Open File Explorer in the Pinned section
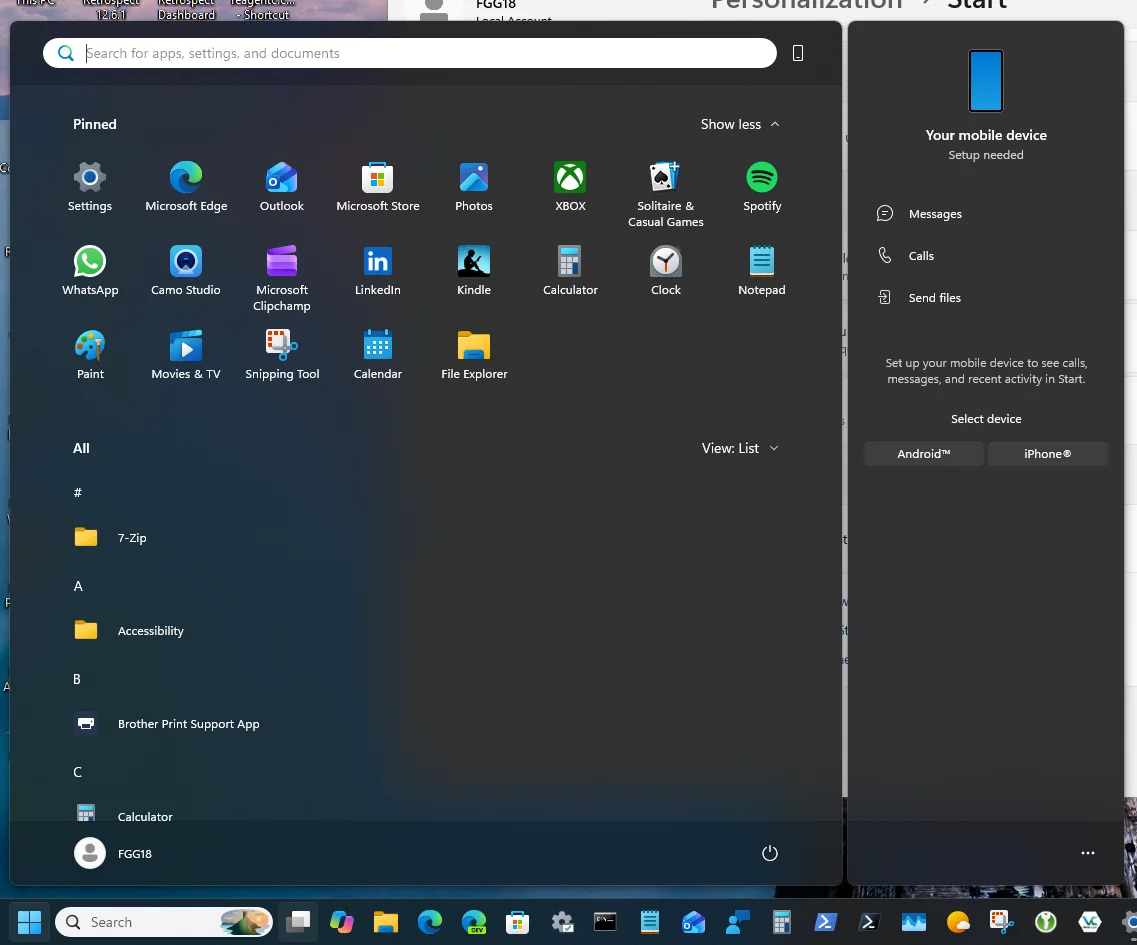The image size is (1137, 945). 474,355
